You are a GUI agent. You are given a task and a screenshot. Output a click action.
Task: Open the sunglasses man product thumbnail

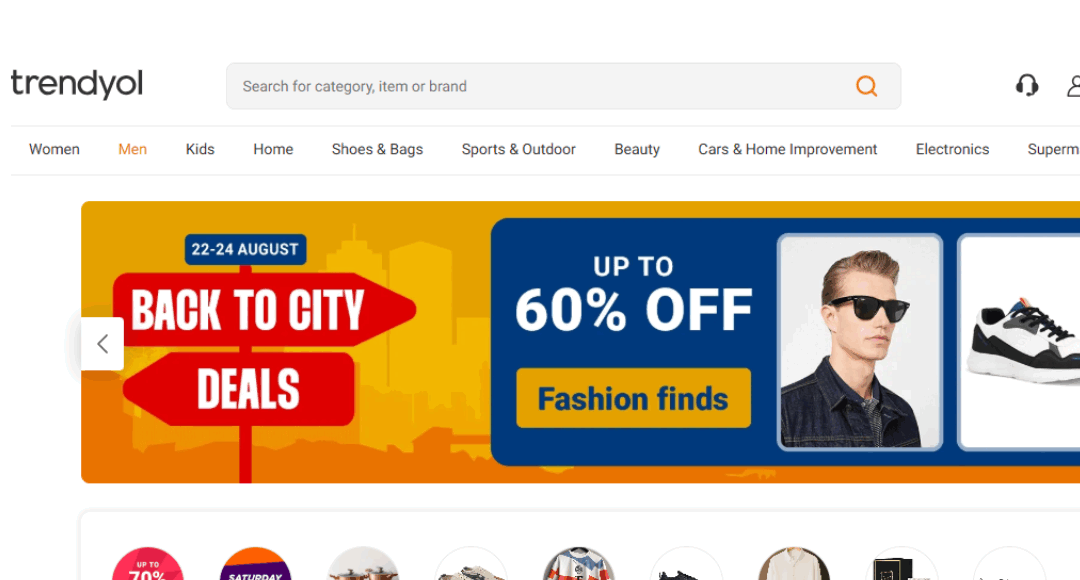(x=860, y=342)
